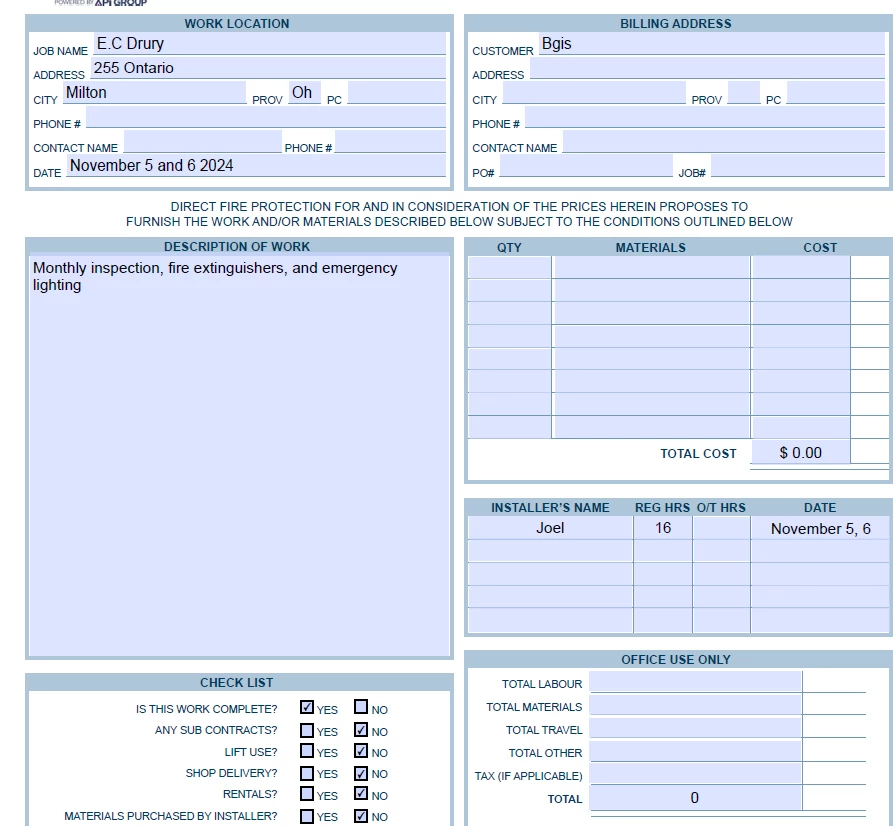Select the Total Cost field showing $ 0.00

(x=801, y=453)
